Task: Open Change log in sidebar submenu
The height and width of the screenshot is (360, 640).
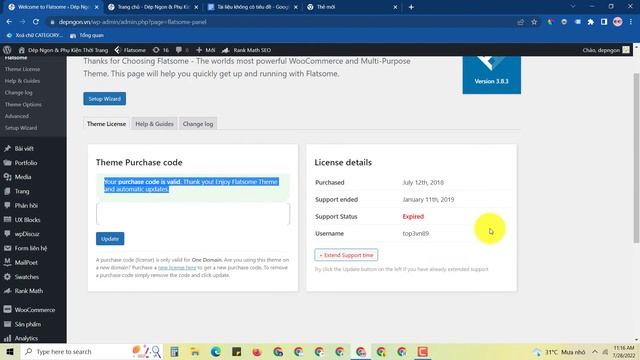Action: [18, 93]
